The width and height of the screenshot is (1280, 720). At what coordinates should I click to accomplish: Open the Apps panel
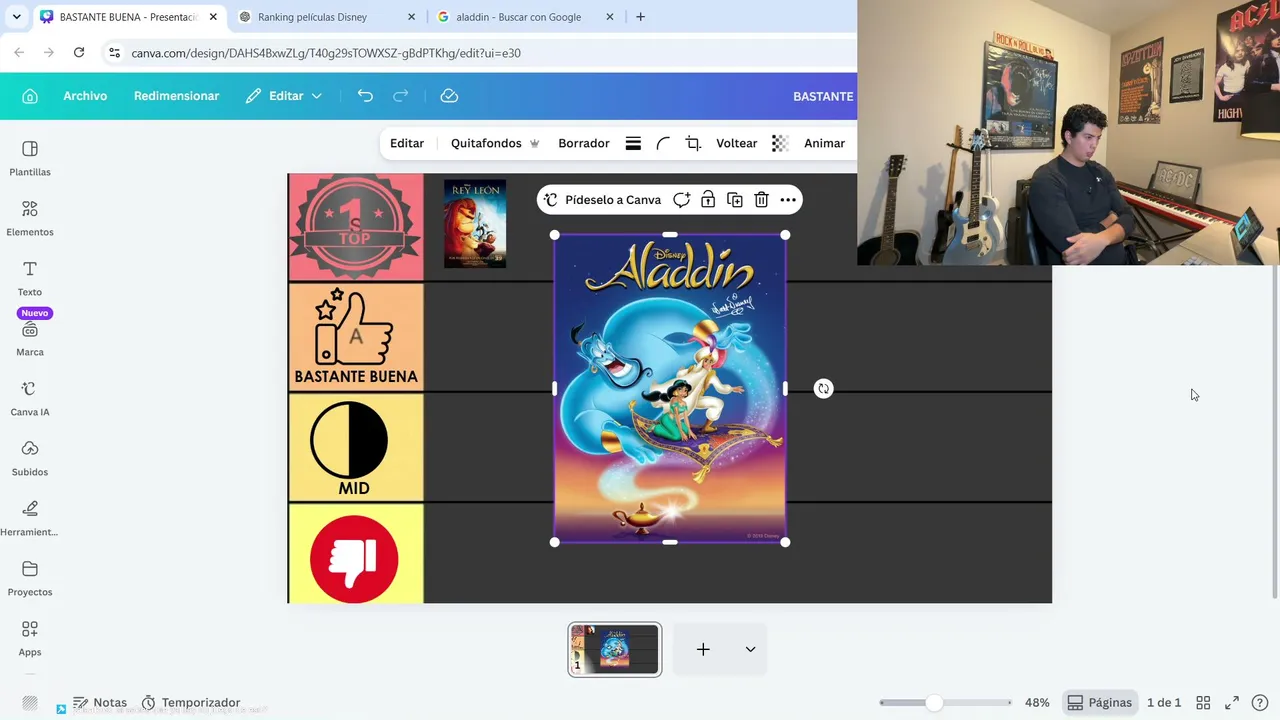(x=30, y=638)
